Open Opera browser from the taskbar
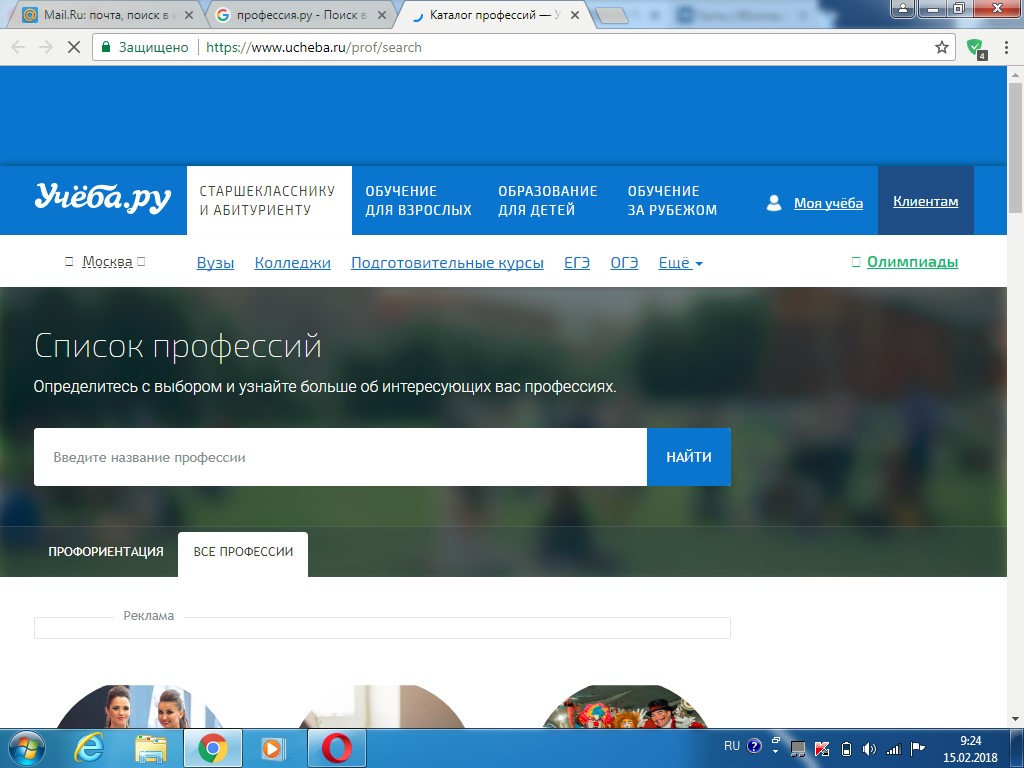The height and width of the screenshot is (768, 1024). [337, 748]
